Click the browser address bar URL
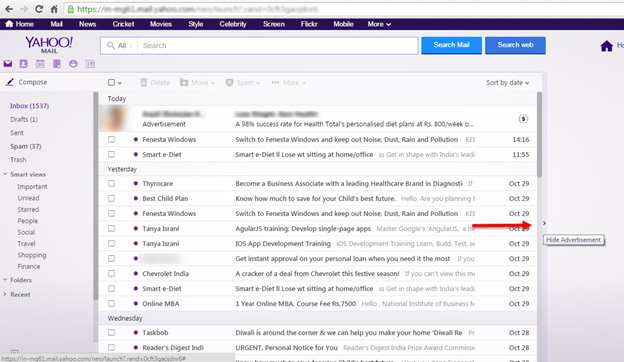Screen dimensions: 624x362 (x=197, y=9)
